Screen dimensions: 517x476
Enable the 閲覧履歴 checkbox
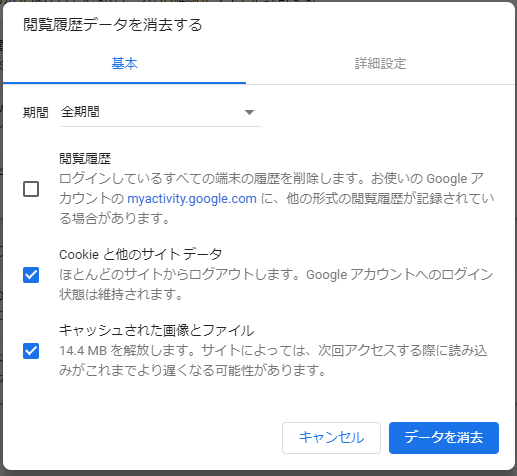point(31,189)
